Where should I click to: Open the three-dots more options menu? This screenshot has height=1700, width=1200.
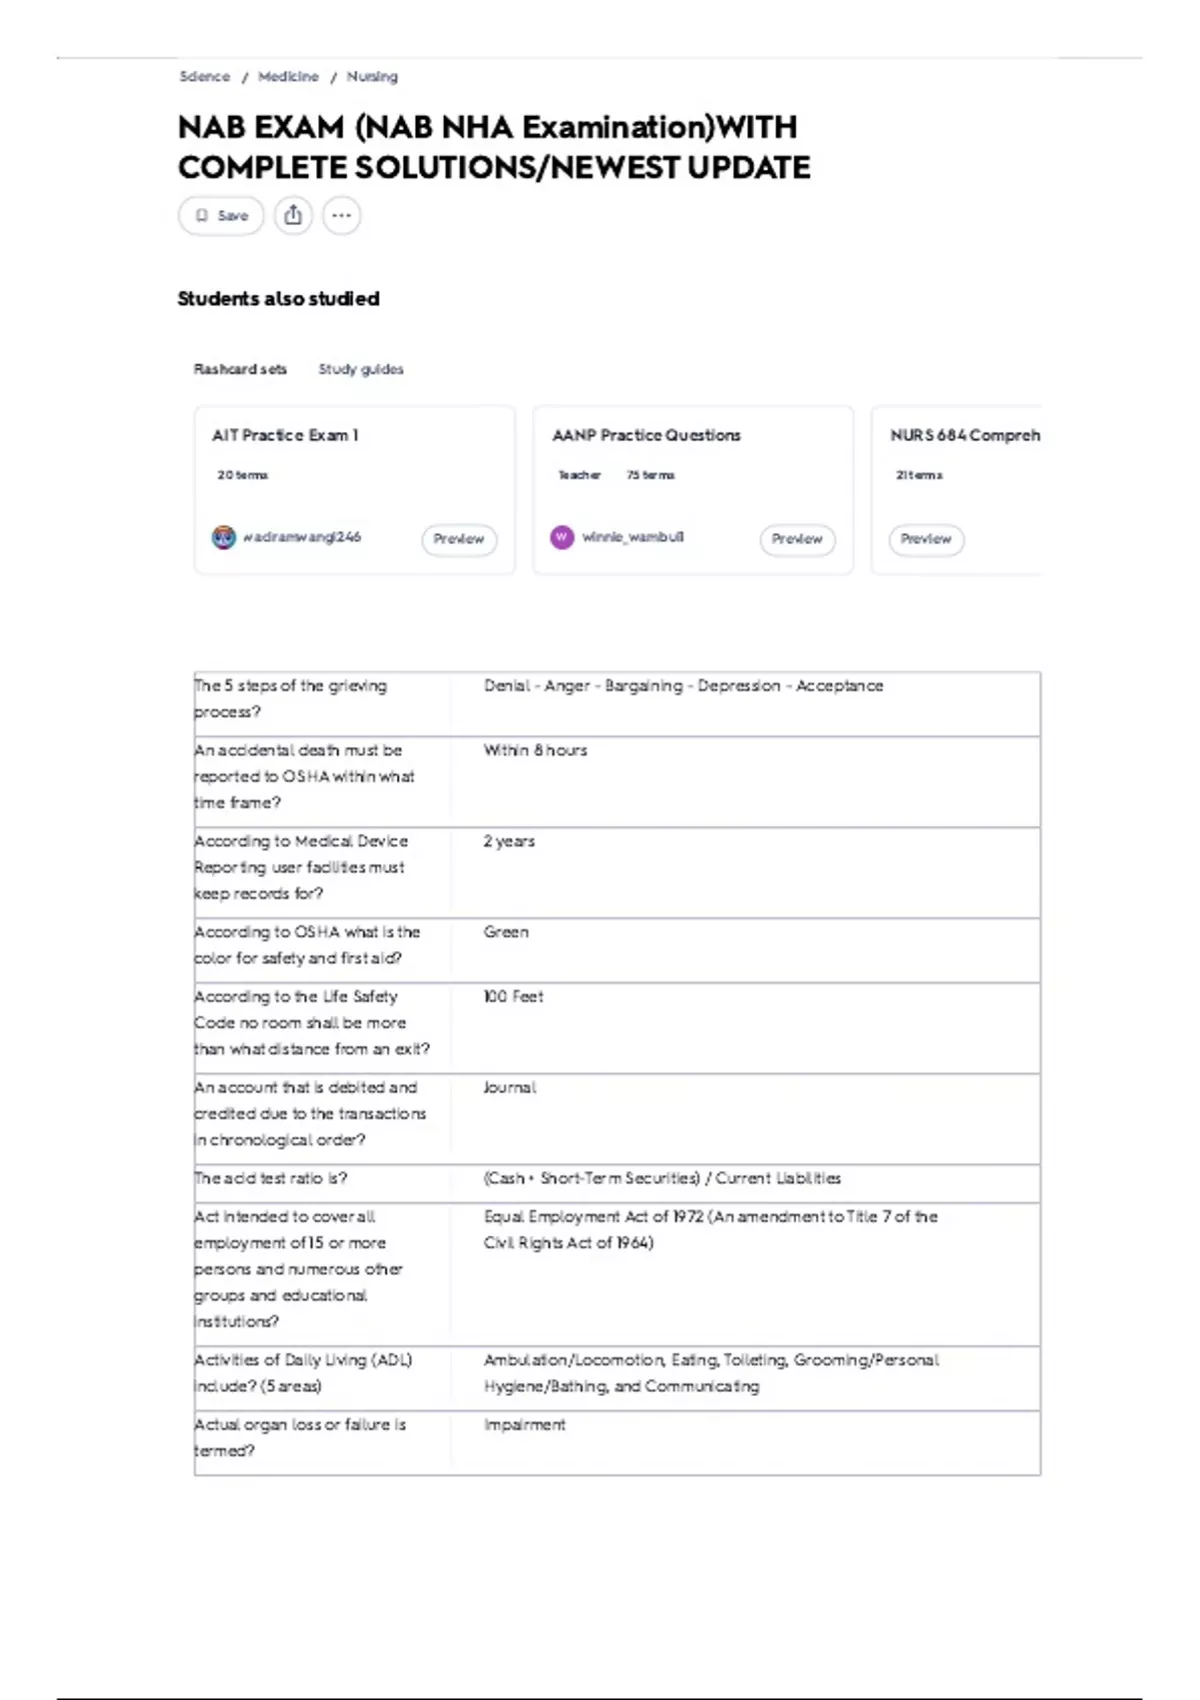click(x=341, y=215)
